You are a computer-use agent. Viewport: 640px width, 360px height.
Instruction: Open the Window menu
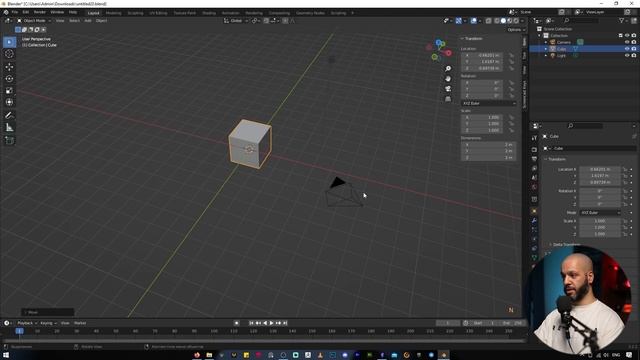(57, 12)
